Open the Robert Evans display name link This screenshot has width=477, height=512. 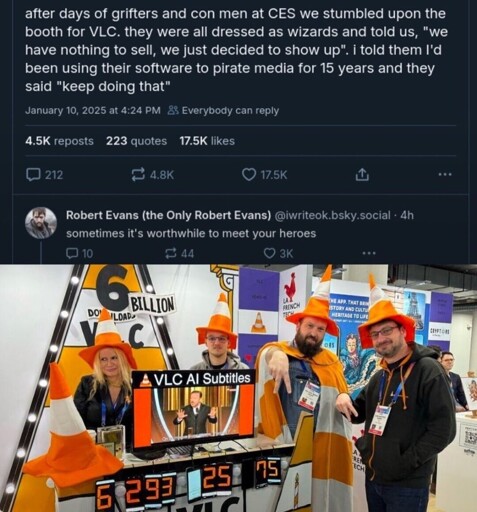tap(168, 215)
